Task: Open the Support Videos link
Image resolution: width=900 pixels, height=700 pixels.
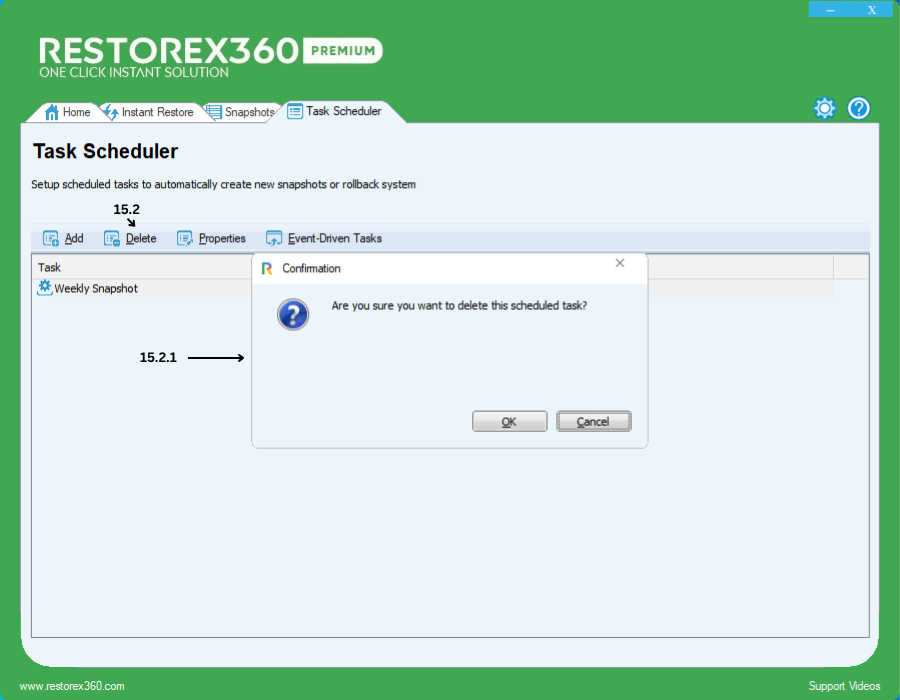Action: tap(844, 686)
